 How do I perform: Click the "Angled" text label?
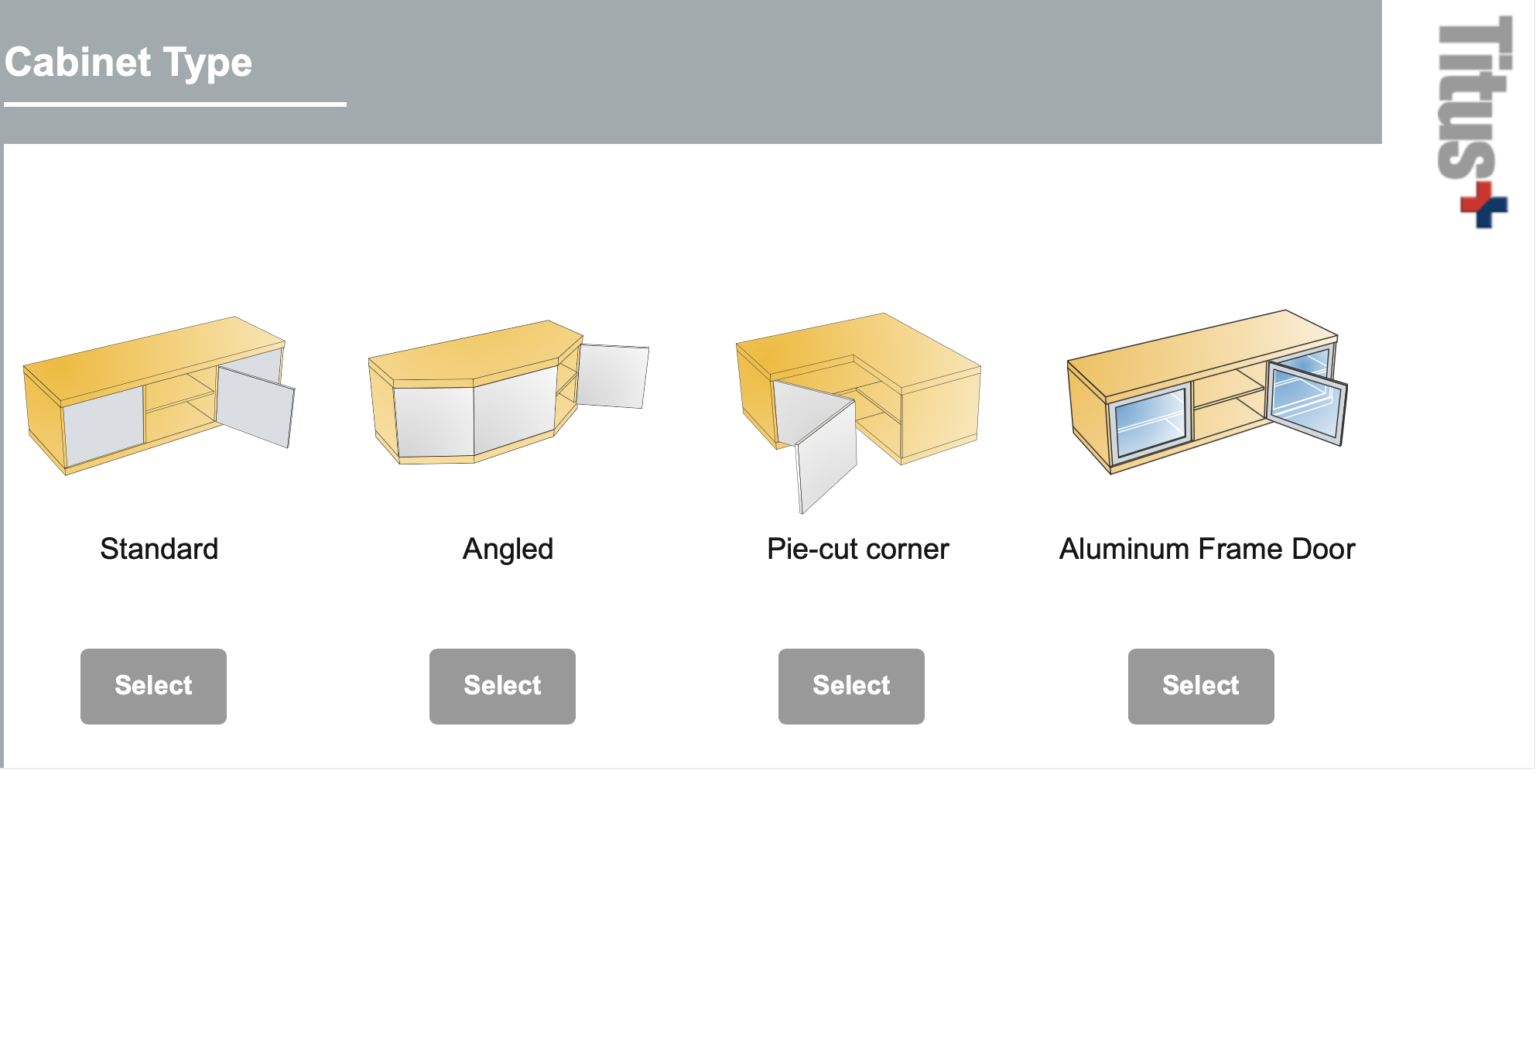(x=507, y=549)
